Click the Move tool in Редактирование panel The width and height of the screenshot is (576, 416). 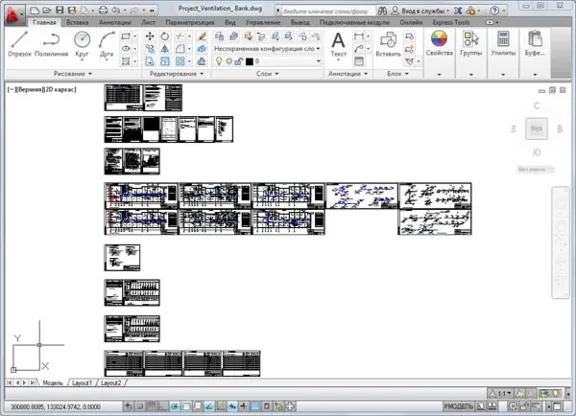pyautogui.click(x=150, y=36)
